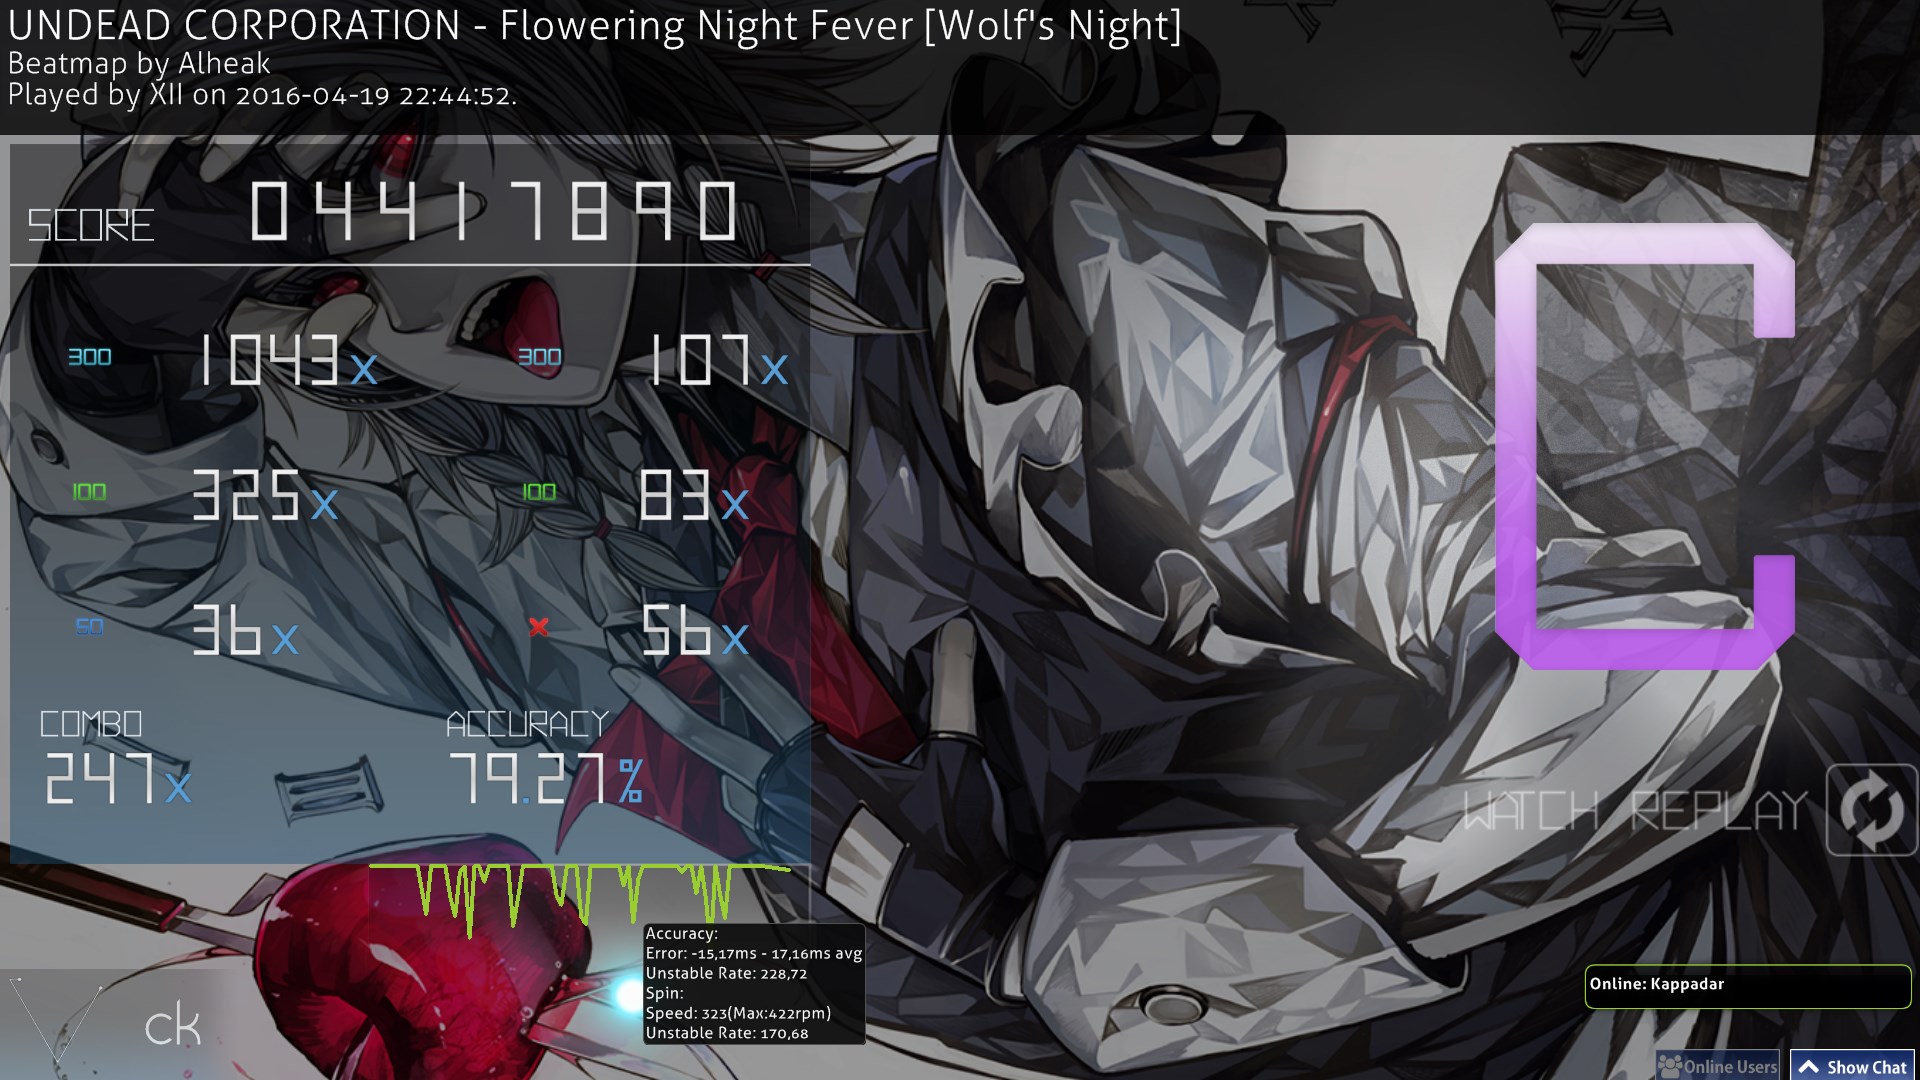
Task: Click the 'Played by XII' date line
Action: [262, 96]
